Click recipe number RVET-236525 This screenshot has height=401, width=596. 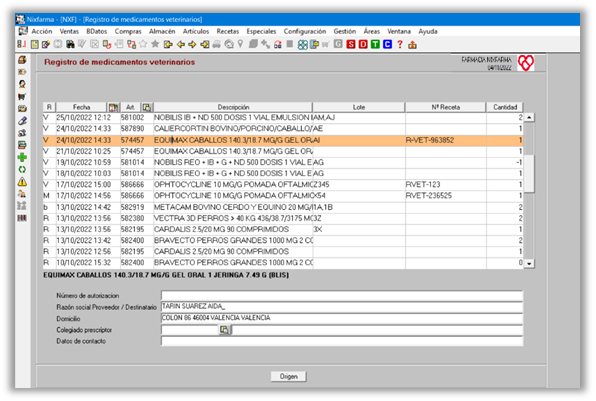tap(429, 196)
